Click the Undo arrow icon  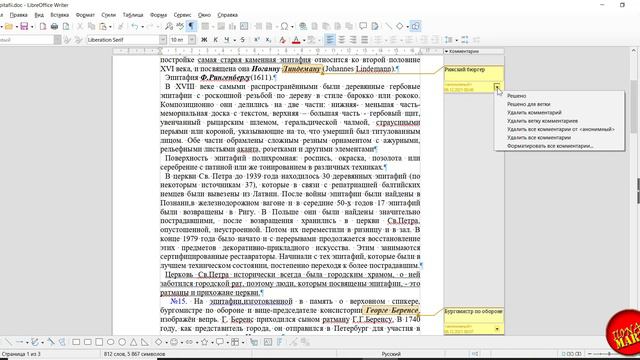(135, 27)
